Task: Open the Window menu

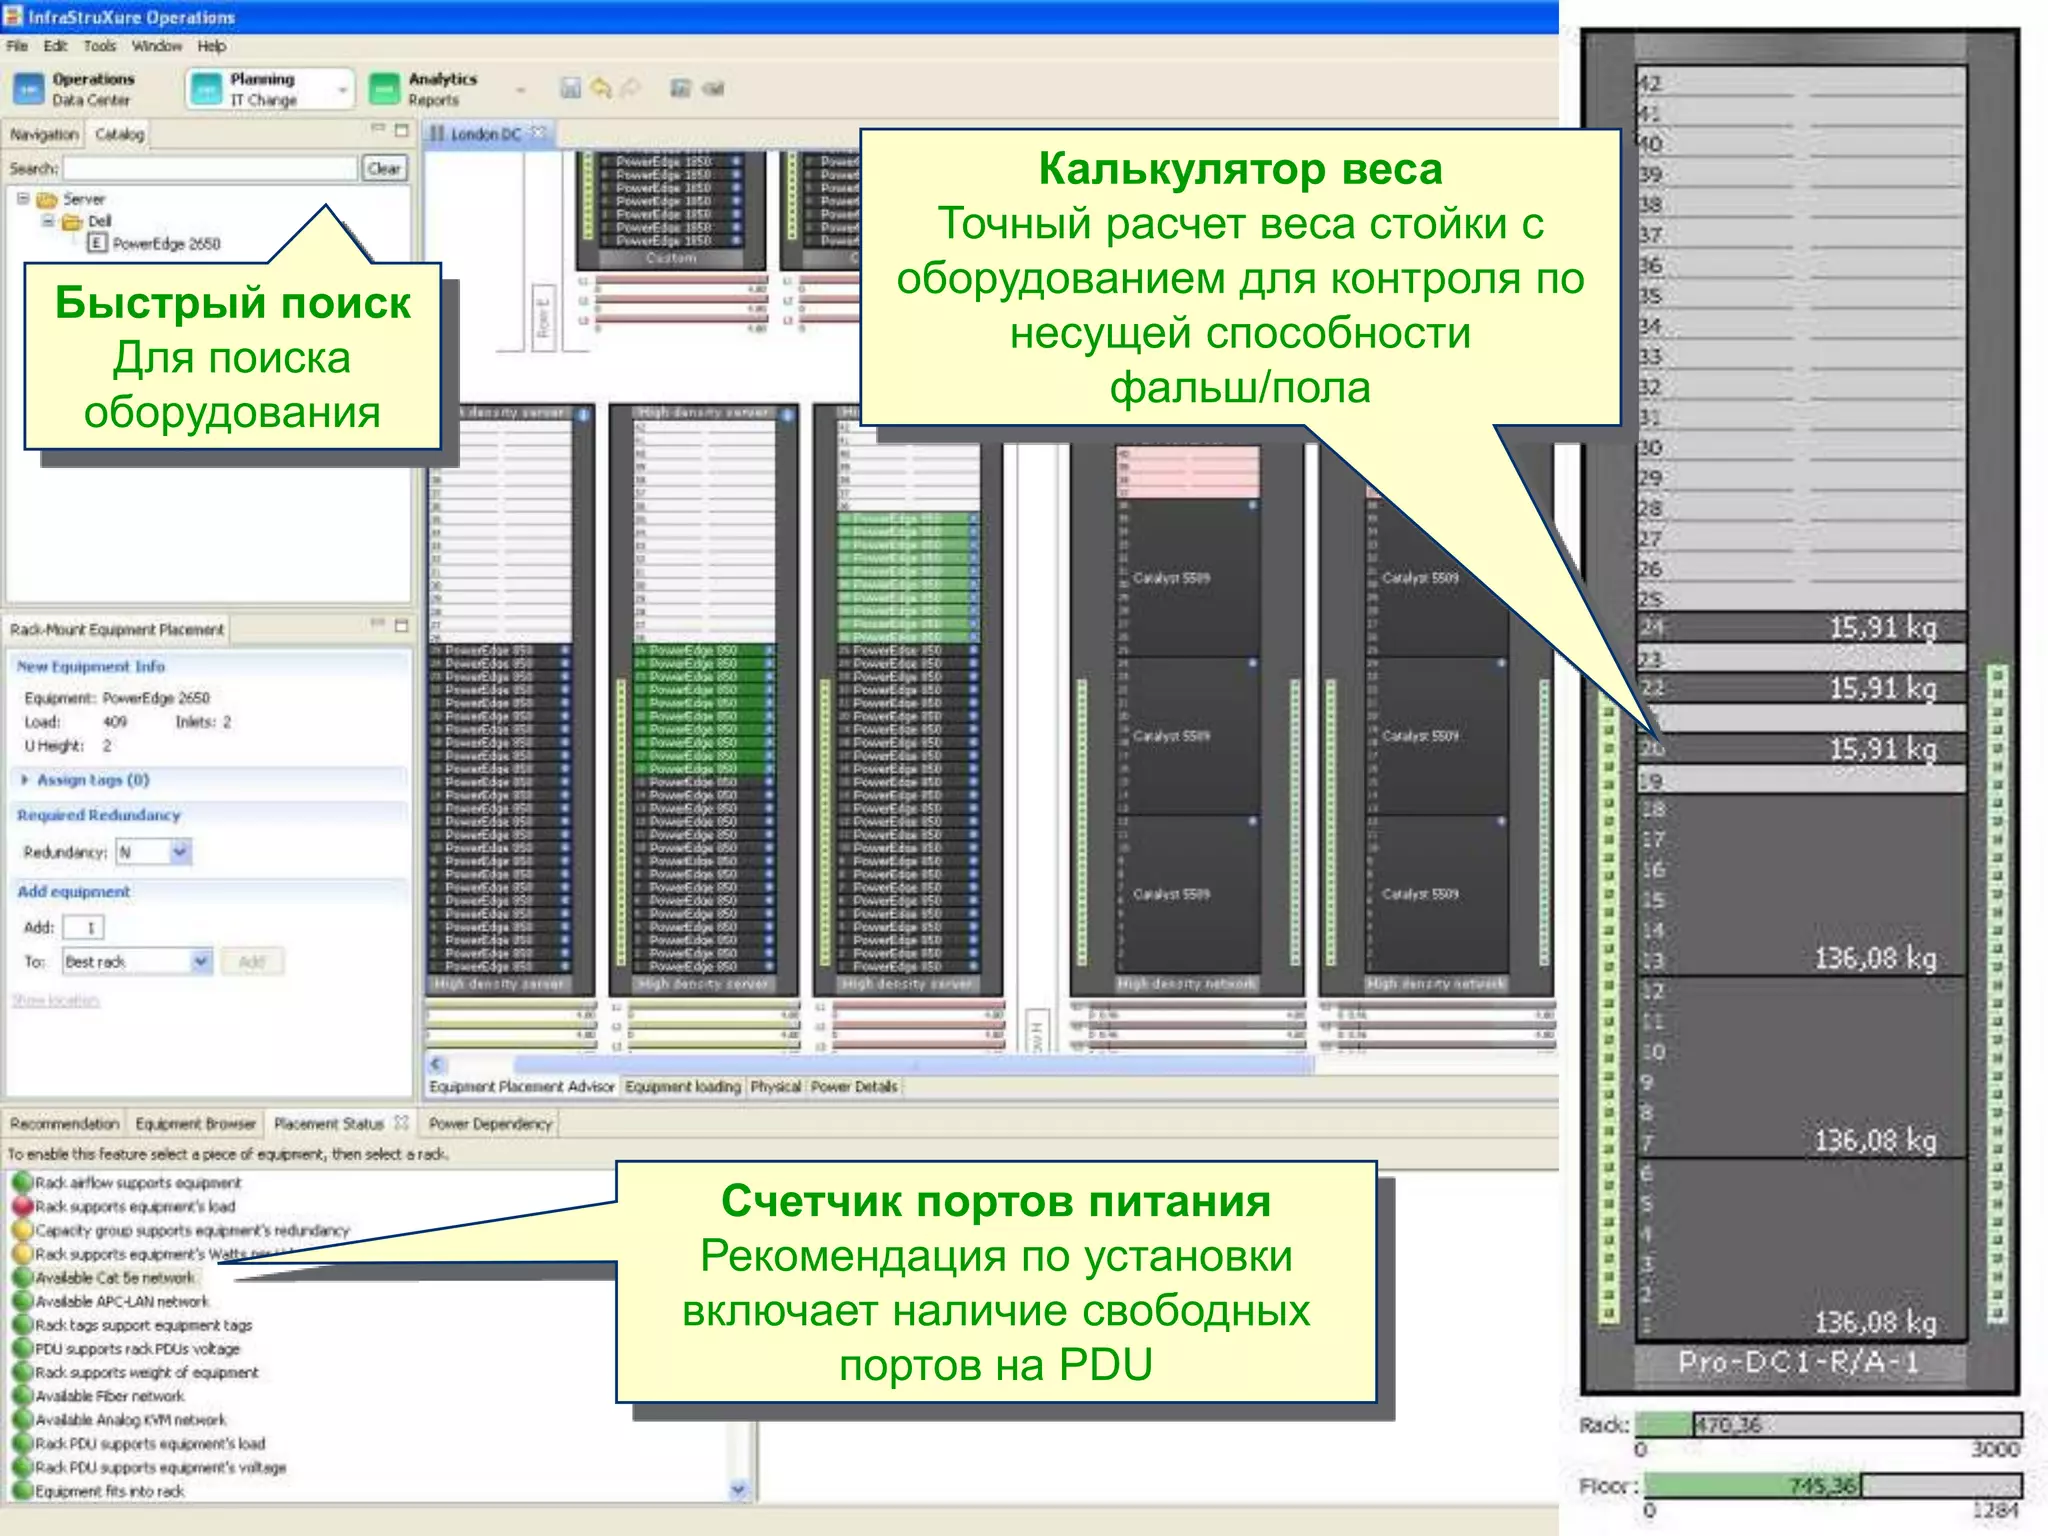Action: [x=157, y=46]
